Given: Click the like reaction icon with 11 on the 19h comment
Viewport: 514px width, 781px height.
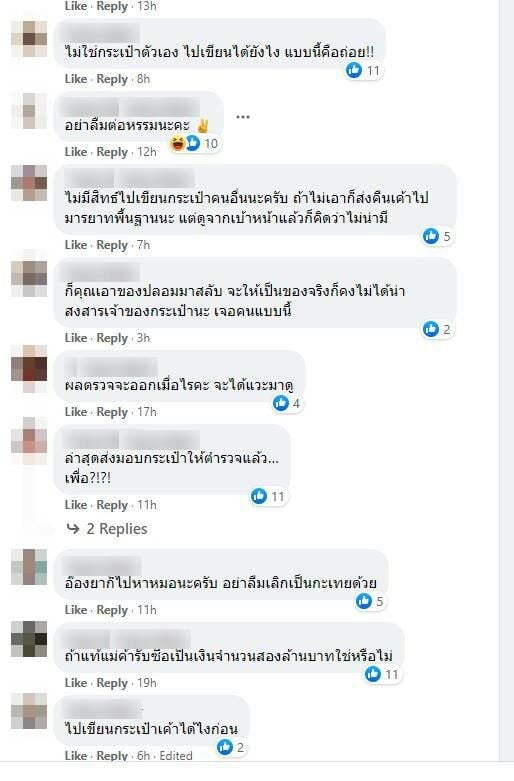Looking at the screenshot, I should point(373,674).
